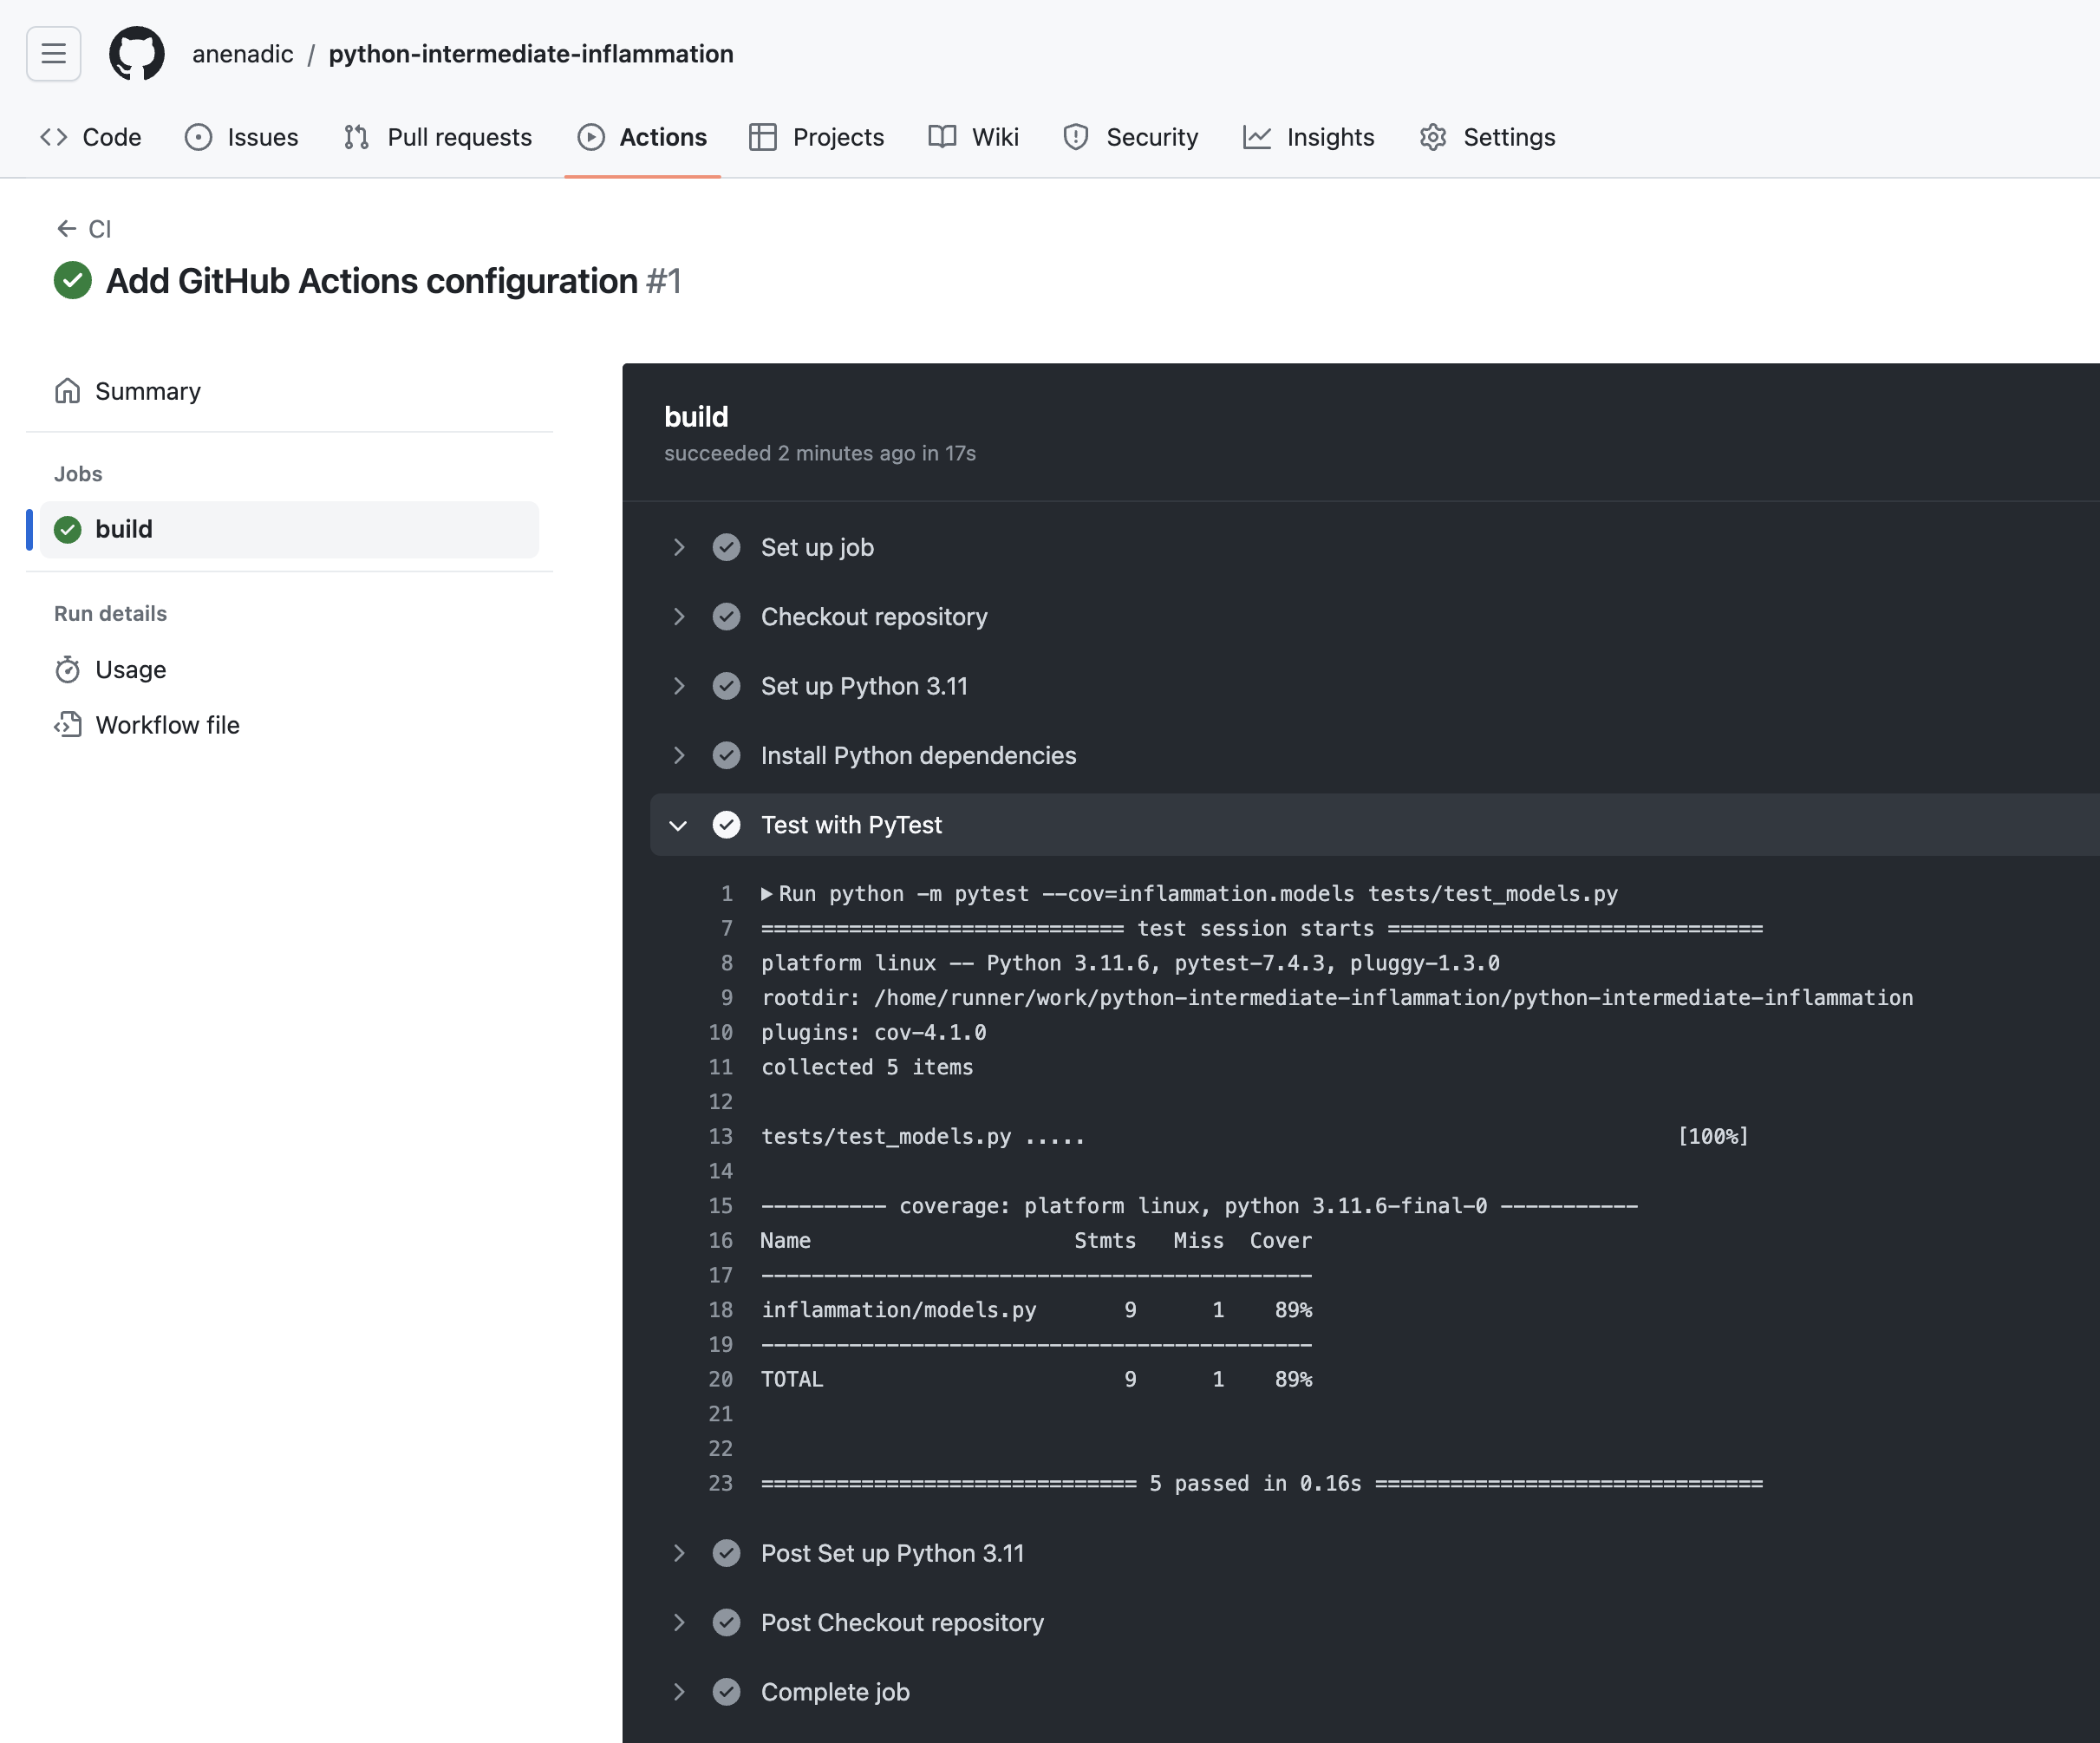Click the Security shield icon
The height and width of the screenshot is (1743, 2100).
(1074, 137)
